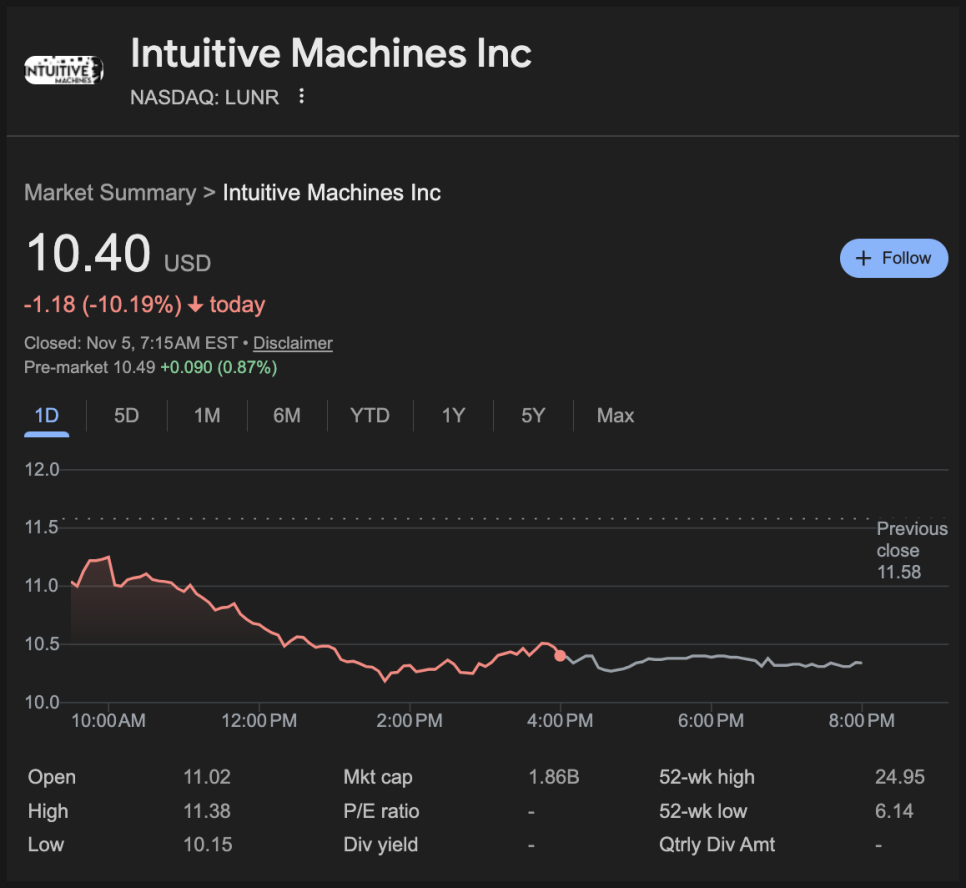The image size is (966, 888).
Task: Click the Intuitive Machines Inc heading
Action: (x=331, y=54)
